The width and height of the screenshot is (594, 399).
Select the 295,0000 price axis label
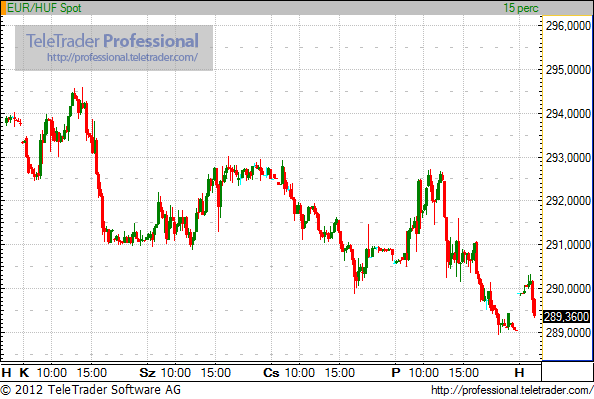[568, 70]
